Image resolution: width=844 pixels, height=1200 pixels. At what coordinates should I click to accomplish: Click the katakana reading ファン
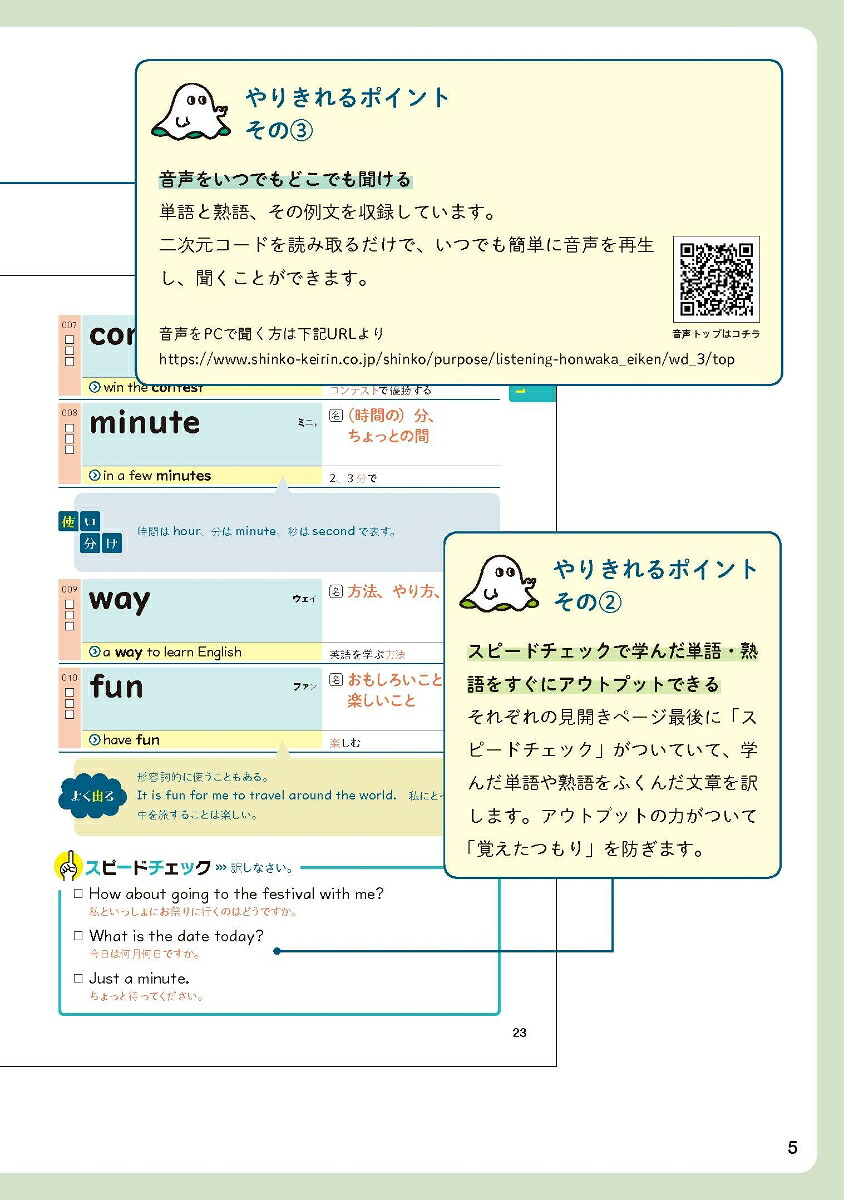[304, 687]
